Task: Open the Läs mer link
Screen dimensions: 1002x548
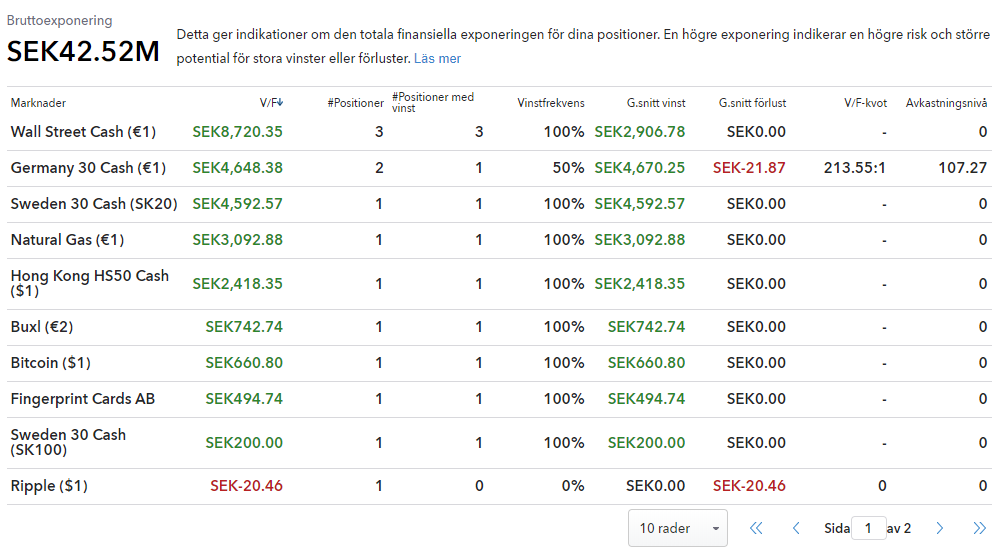Action: pyautogui.click(x=437, y=59)
